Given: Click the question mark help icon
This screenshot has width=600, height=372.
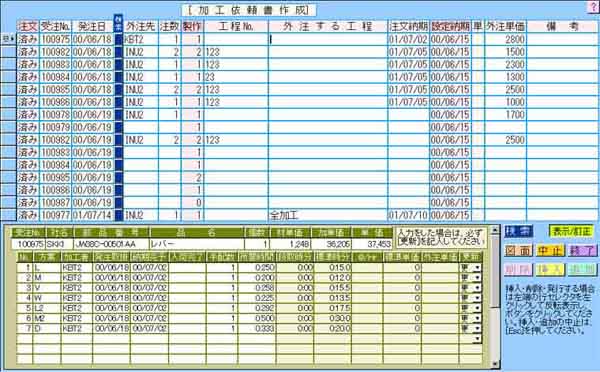Looking at the screenshot, I should click(594, 7).
